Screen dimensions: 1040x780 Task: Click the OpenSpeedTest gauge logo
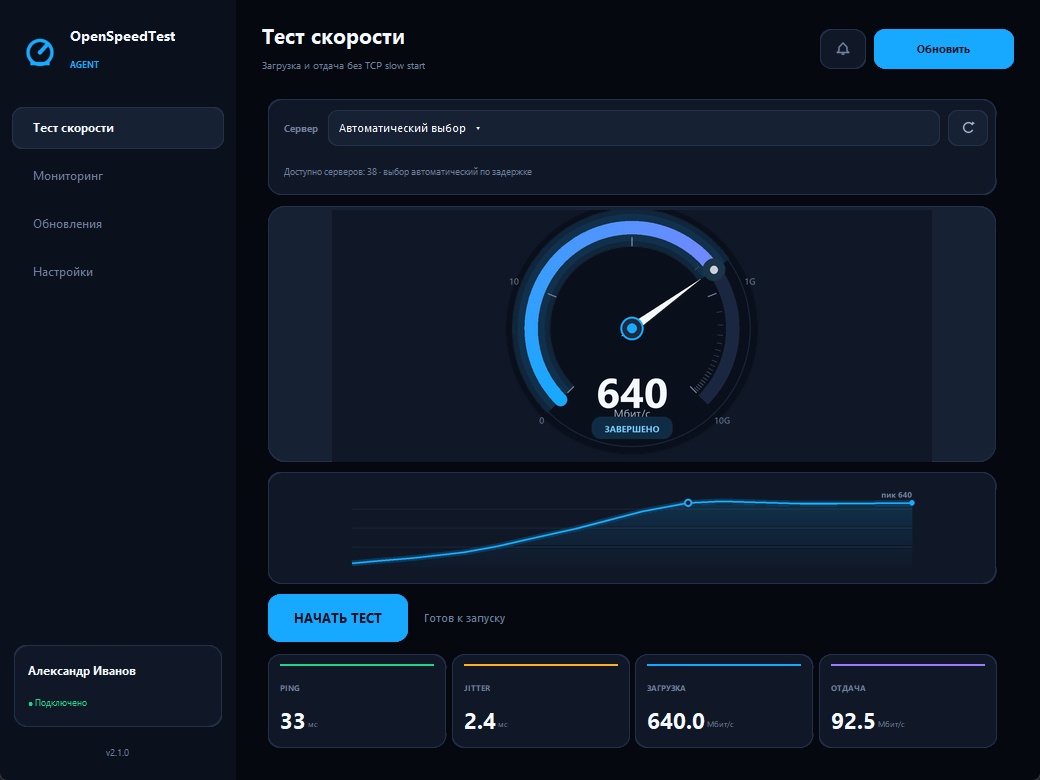point(40,52)
